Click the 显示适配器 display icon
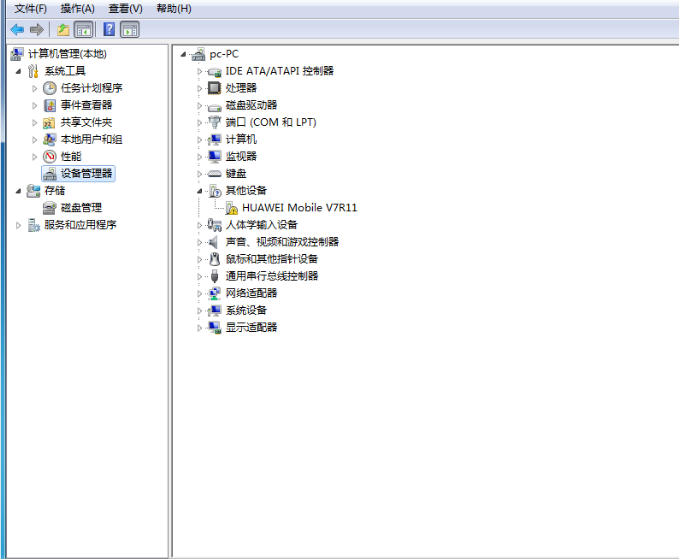 pyautogui.click(x=214, y=327)
